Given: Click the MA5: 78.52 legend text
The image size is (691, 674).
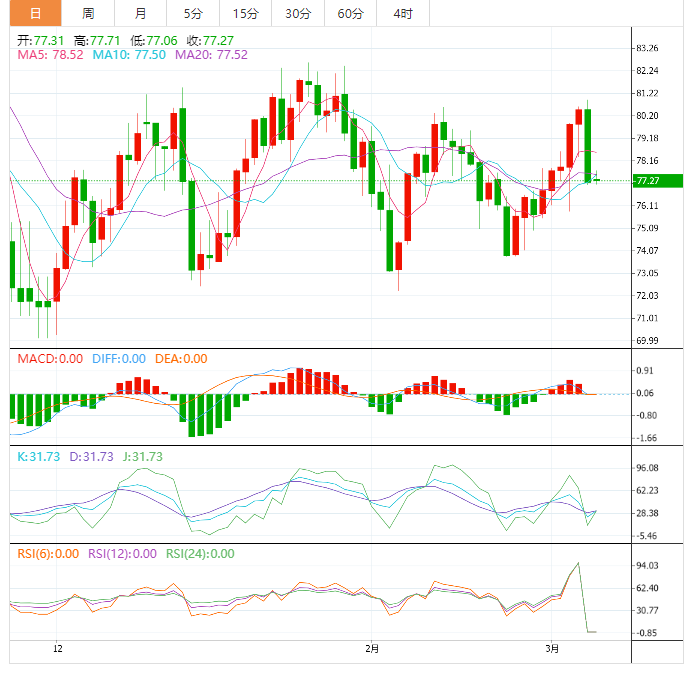Looking at the screenshot, I should click(50, 55).
